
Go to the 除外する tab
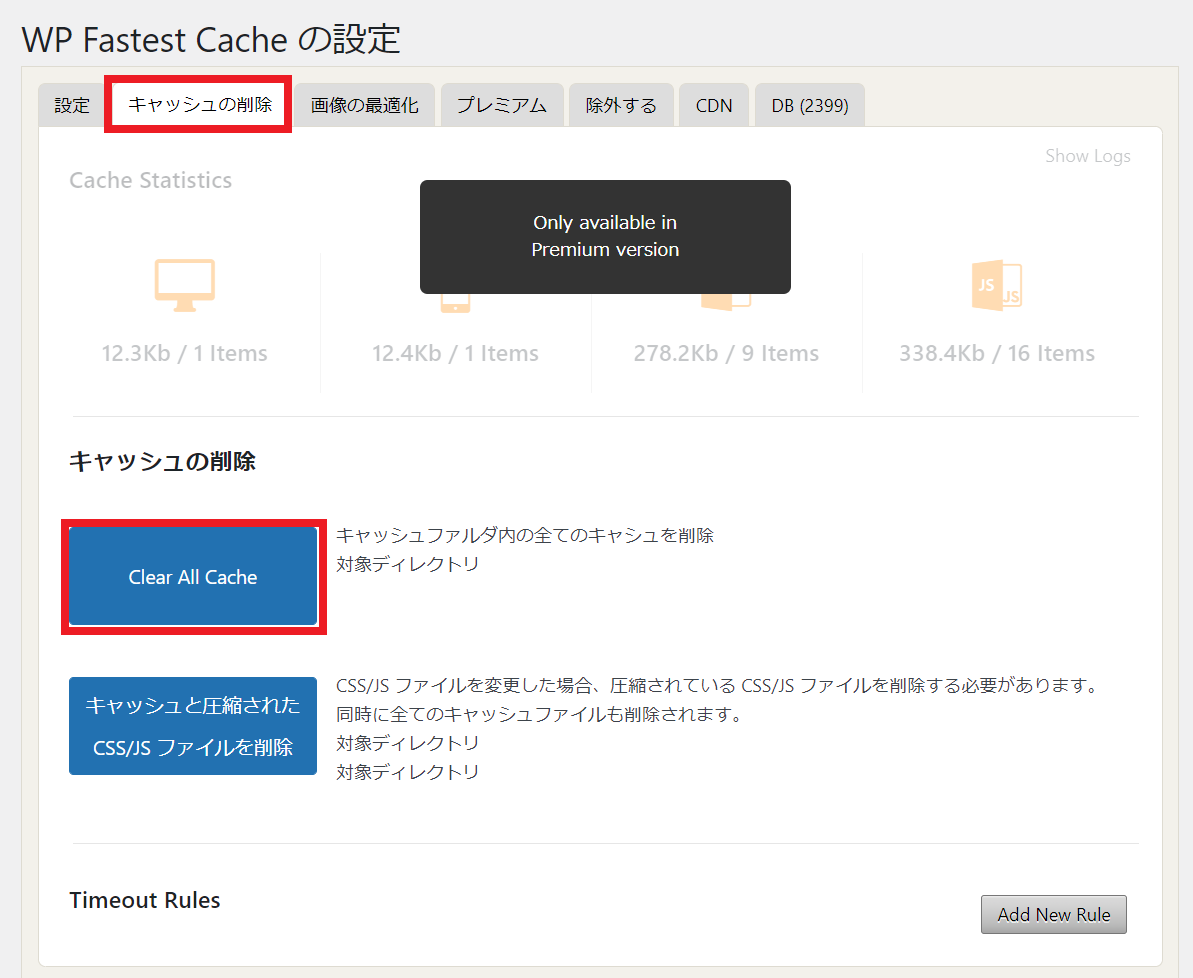621,105
